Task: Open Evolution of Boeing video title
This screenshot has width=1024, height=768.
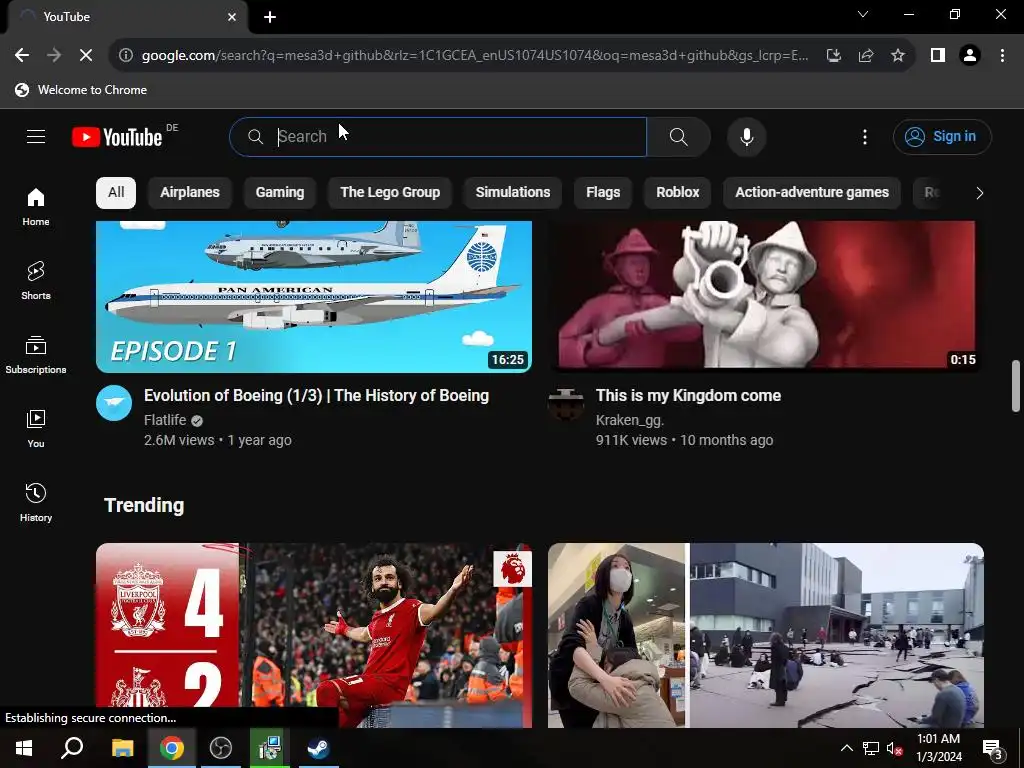Action: 316,395
